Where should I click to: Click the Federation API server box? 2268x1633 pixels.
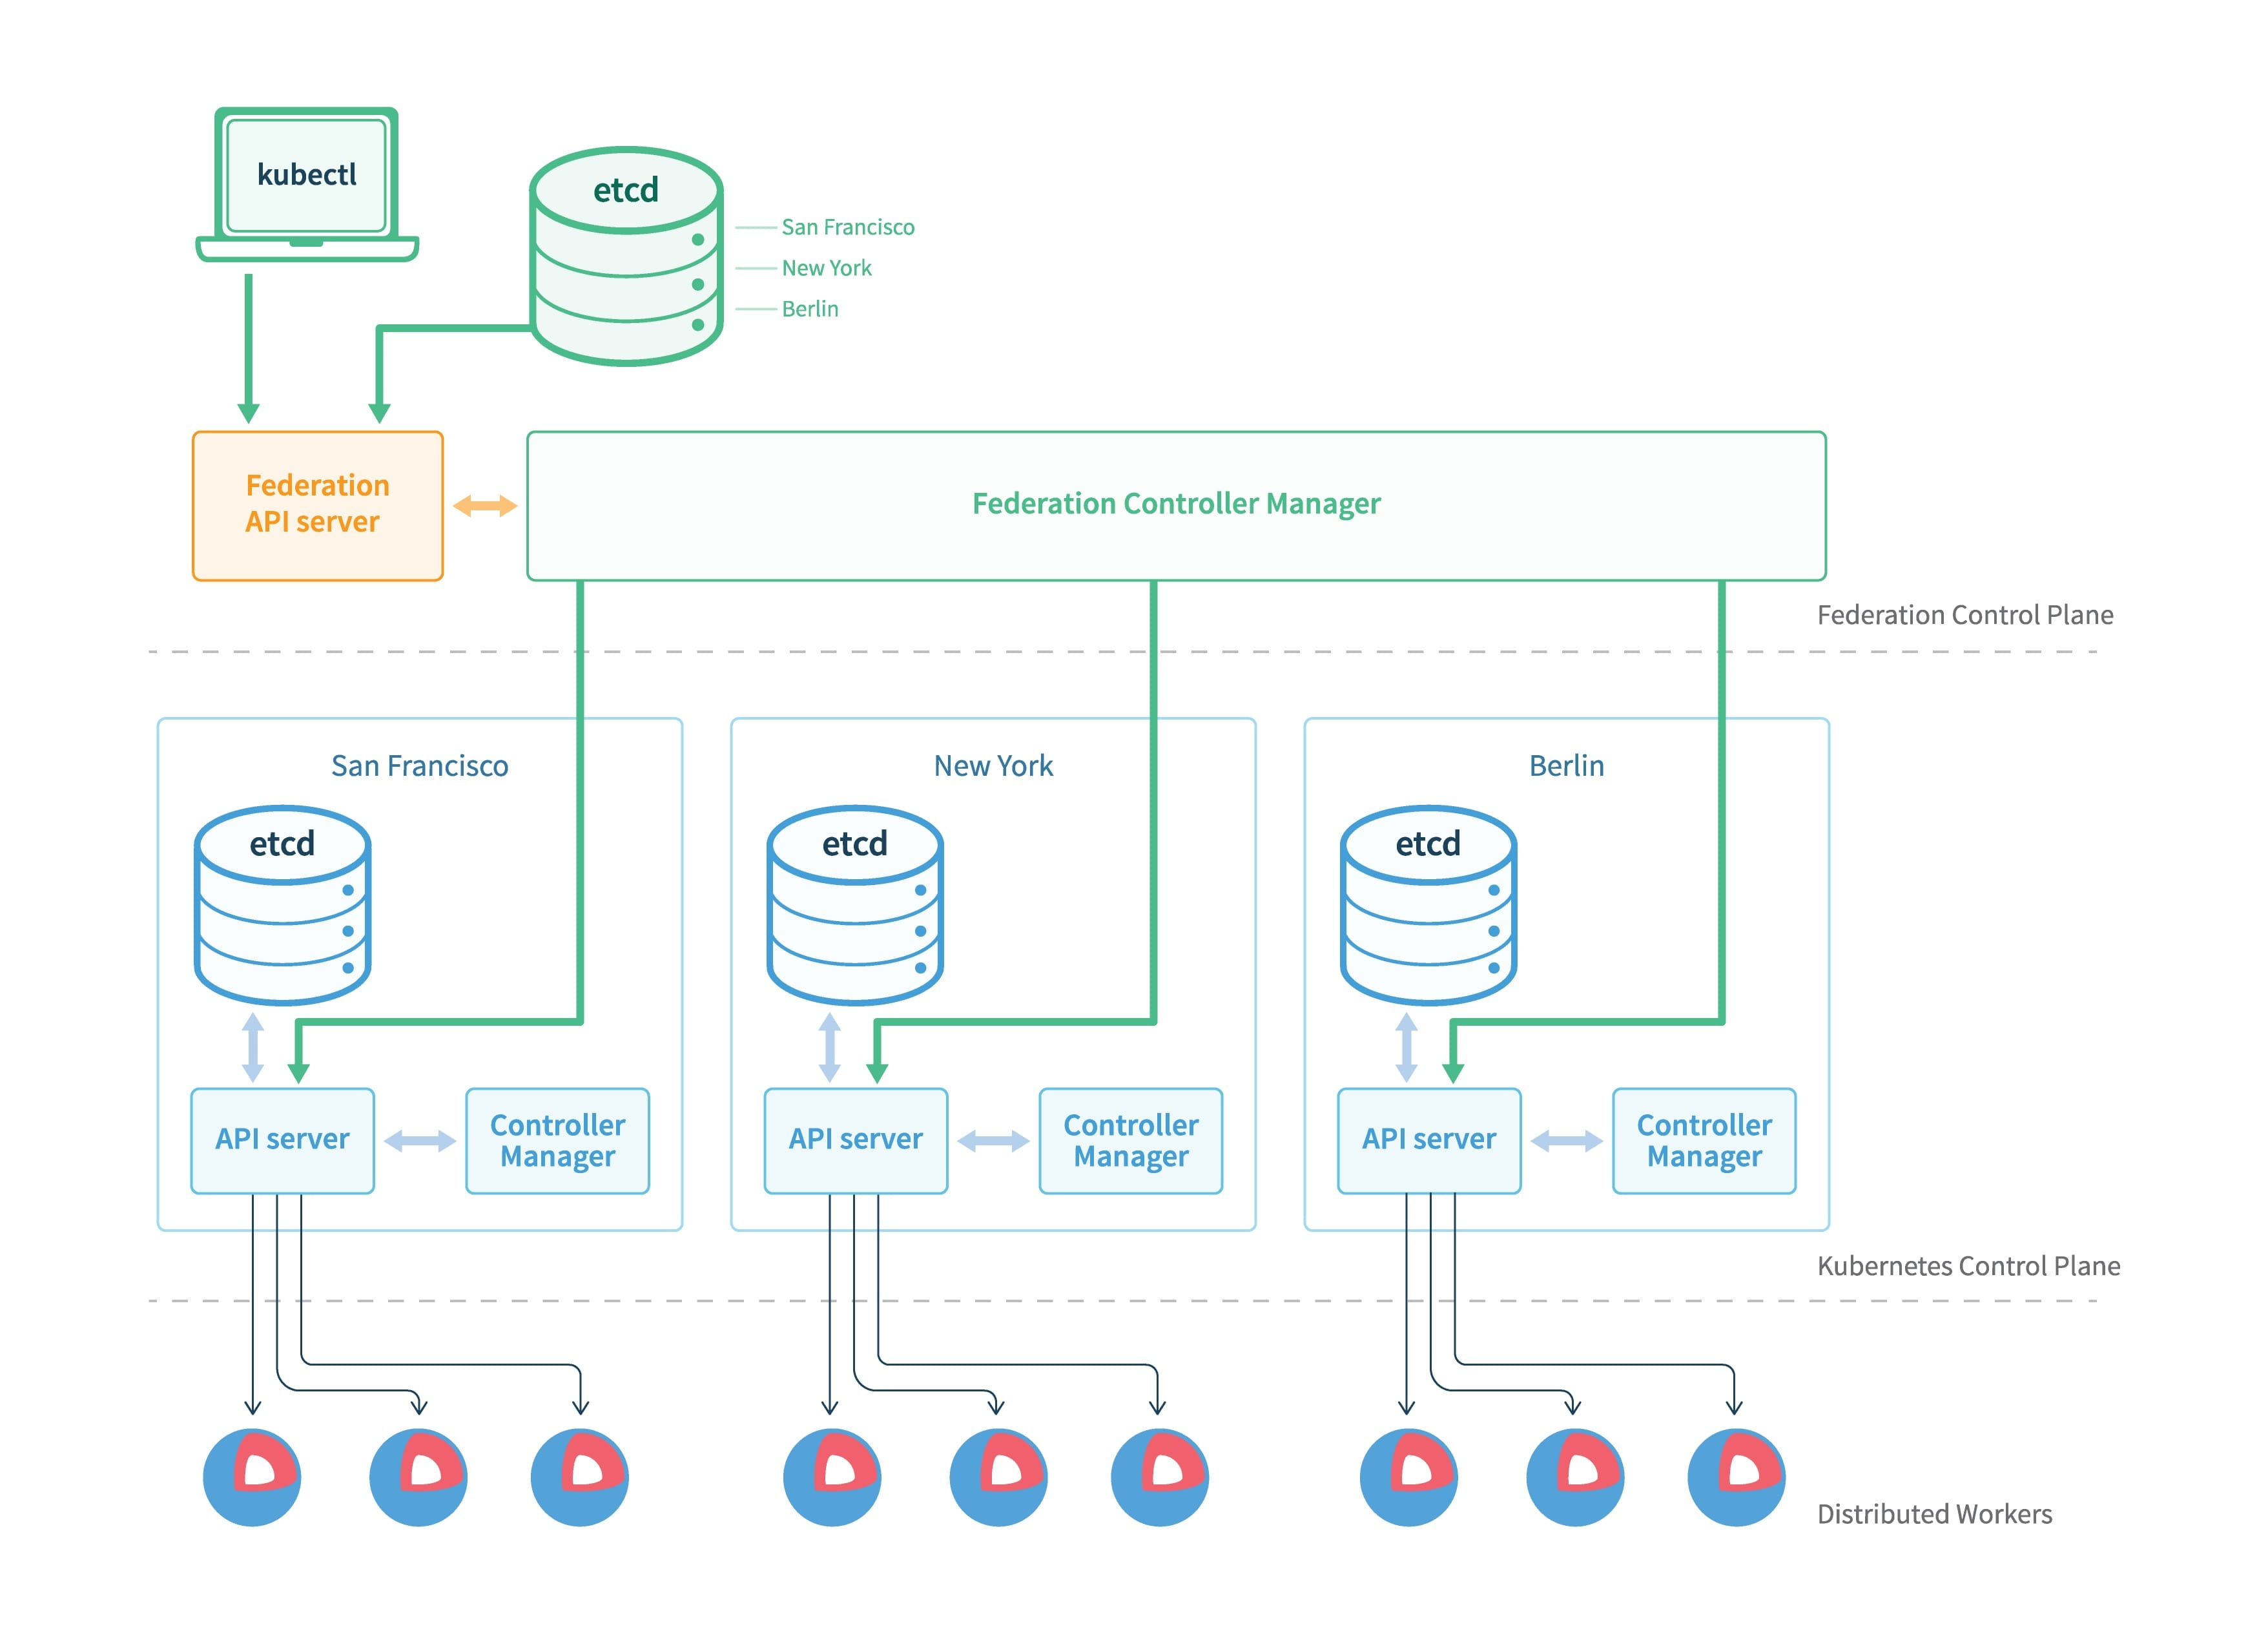pos(317,505)
